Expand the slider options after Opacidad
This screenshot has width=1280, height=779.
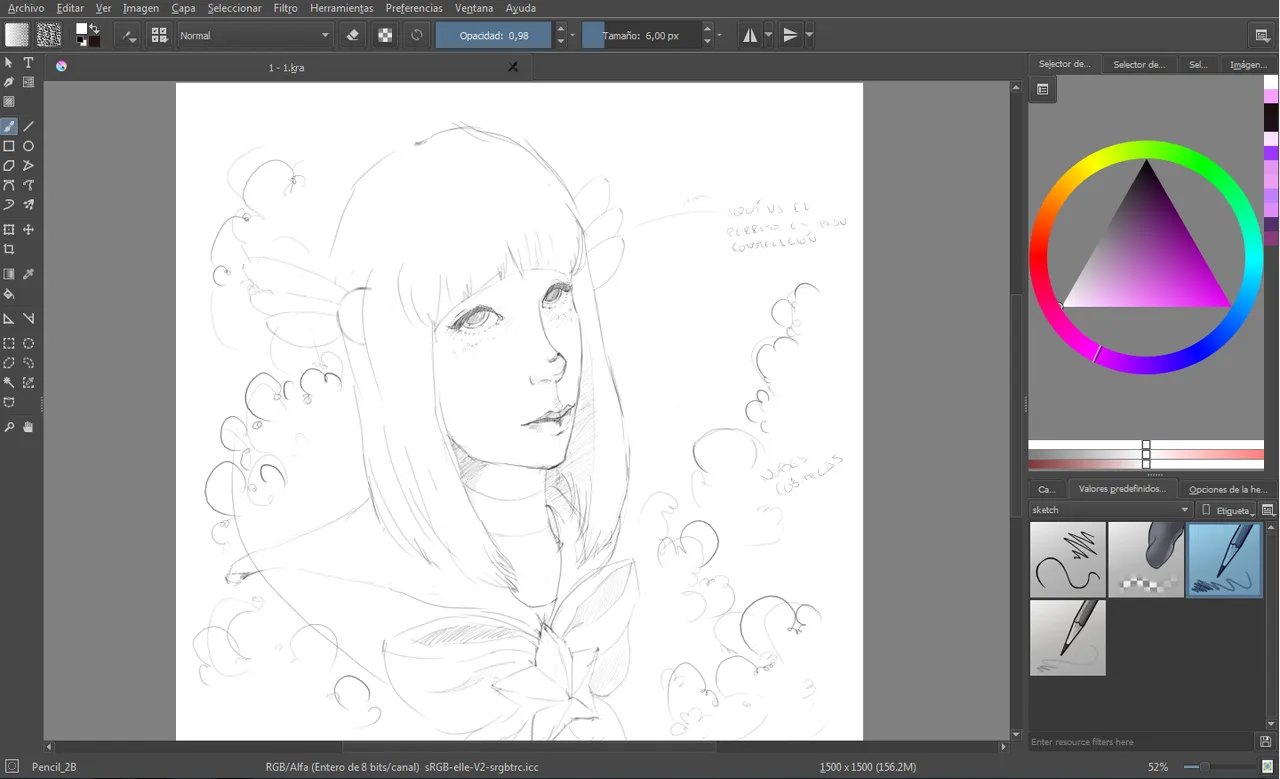pyautogui.click(x=573, y=35)
